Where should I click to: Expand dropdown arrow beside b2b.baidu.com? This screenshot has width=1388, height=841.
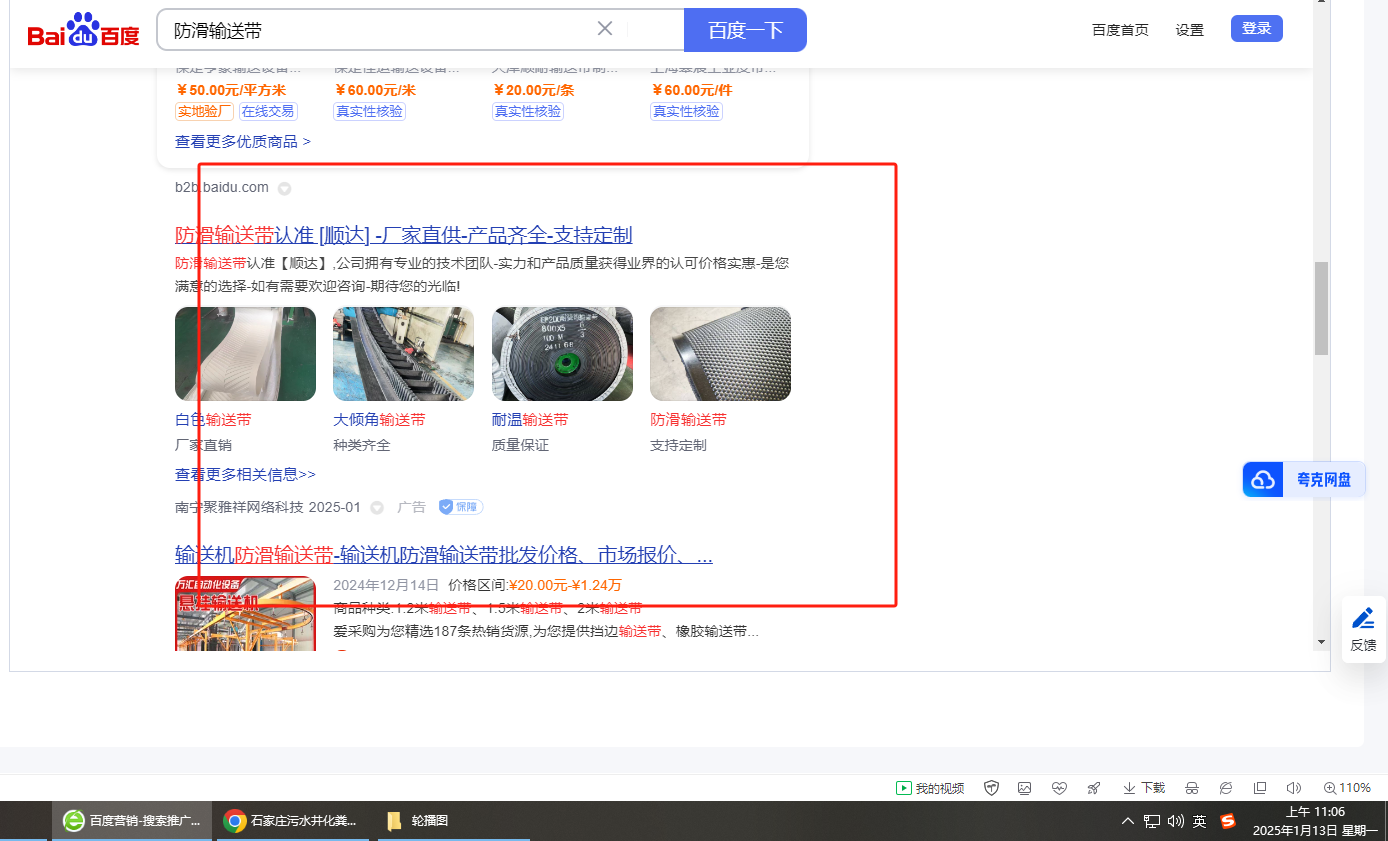click(284, 188)
